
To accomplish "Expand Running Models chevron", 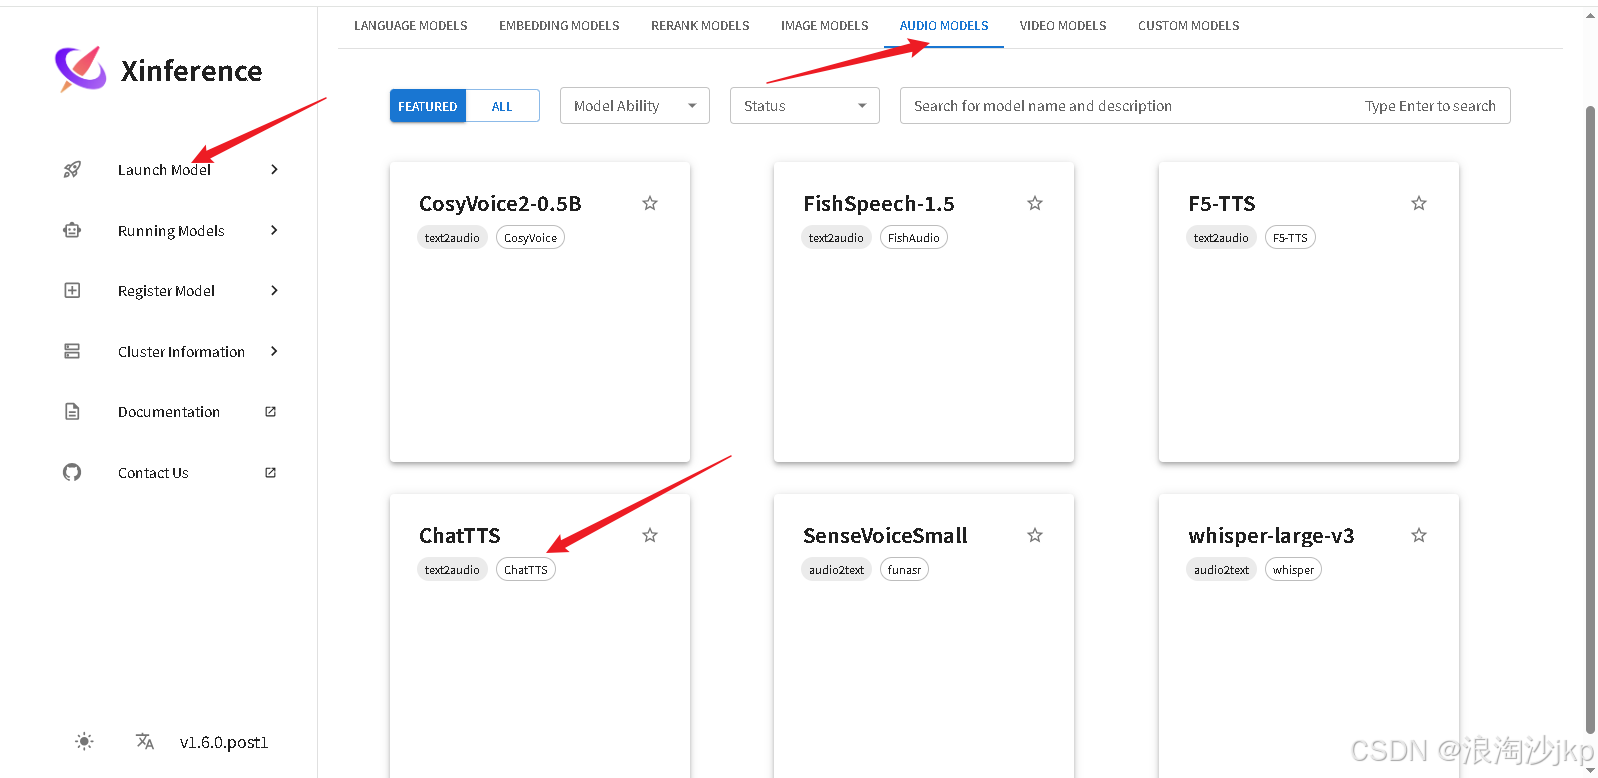I will click(x=274, y=230).
